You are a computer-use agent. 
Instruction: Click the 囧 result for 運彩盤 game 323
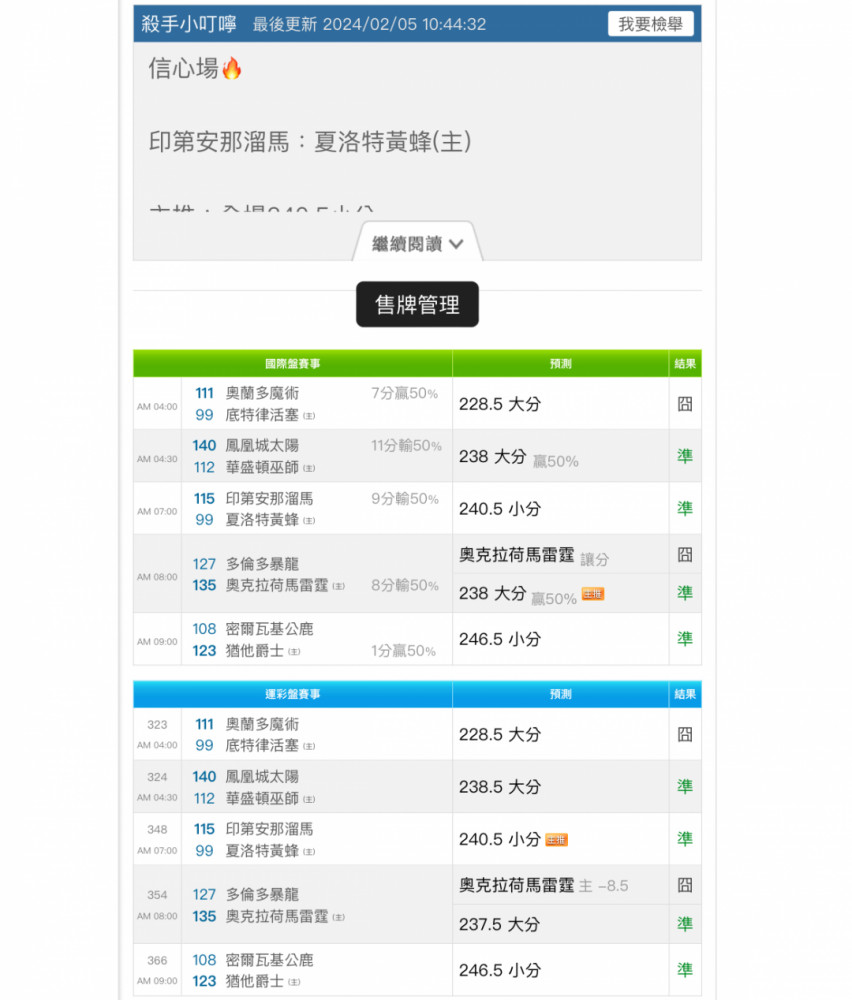pos(684,734)
